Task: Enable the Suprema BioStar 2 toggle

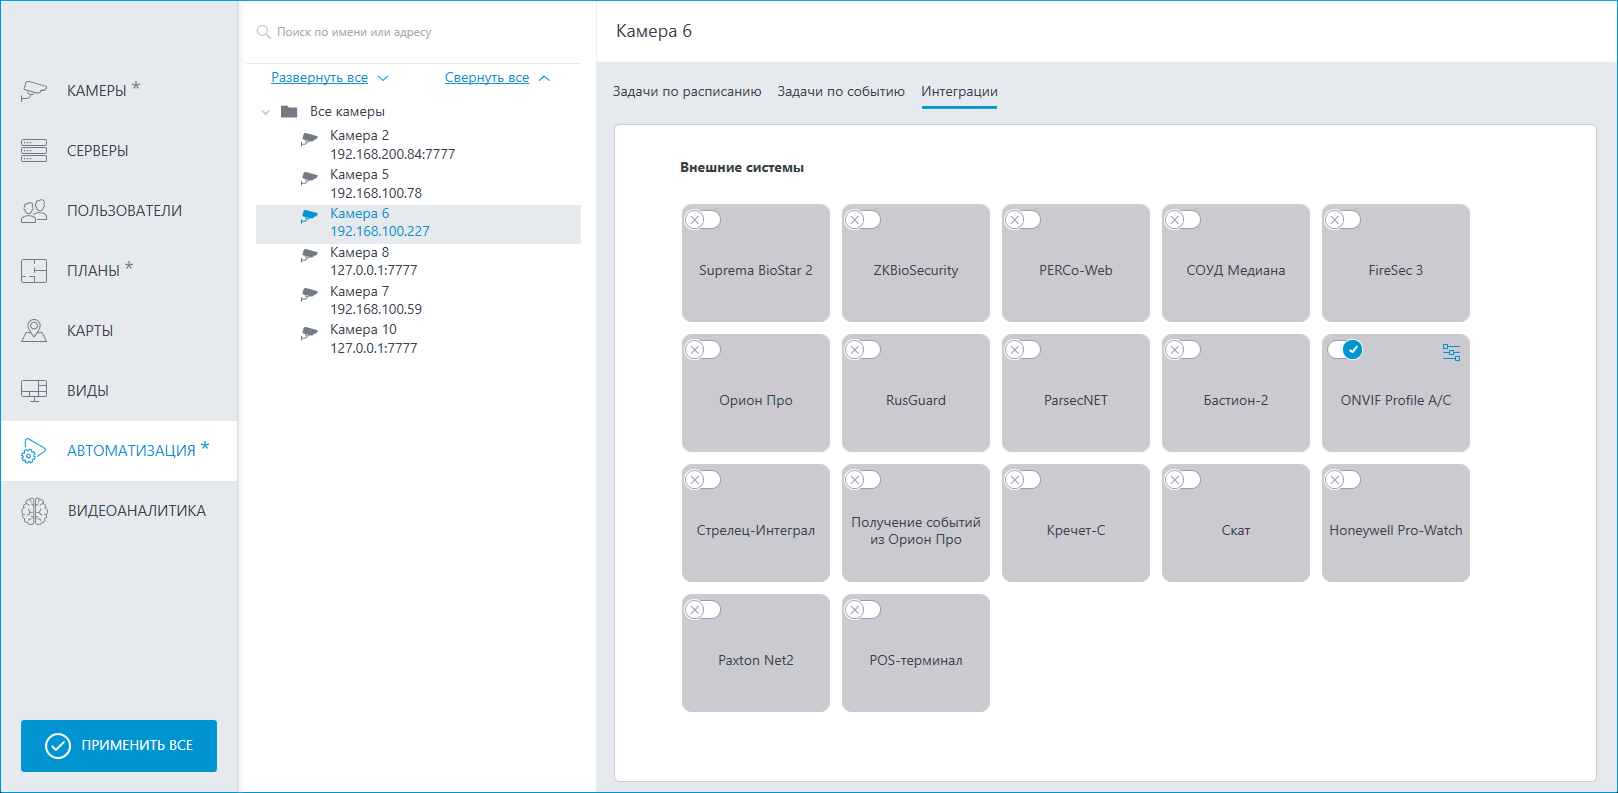Action: coord(702,219)
